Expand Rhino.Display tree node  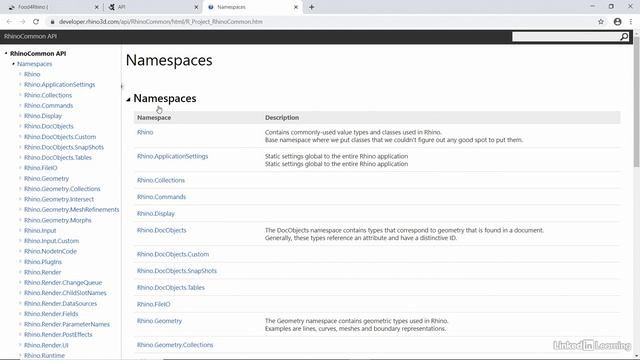pyautogui.click(x=20, y=116)
